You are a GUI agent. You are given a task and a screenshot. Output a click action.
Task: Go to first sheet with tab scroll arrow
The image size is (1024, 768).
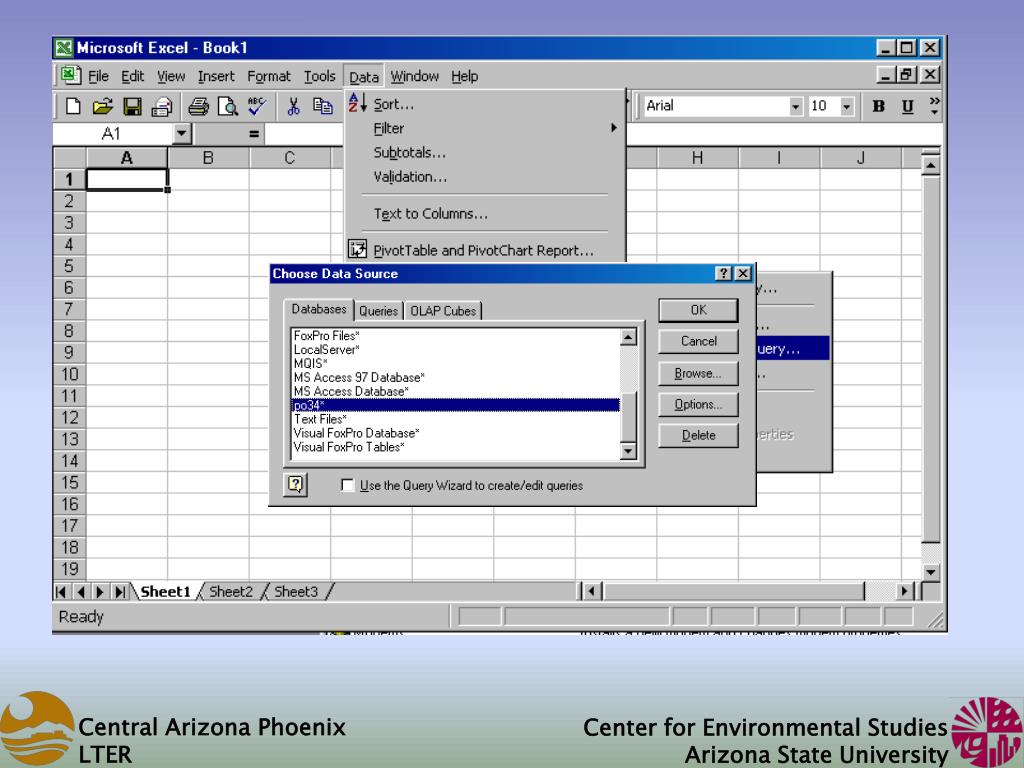pyautogui.click(x=61, y=592)
